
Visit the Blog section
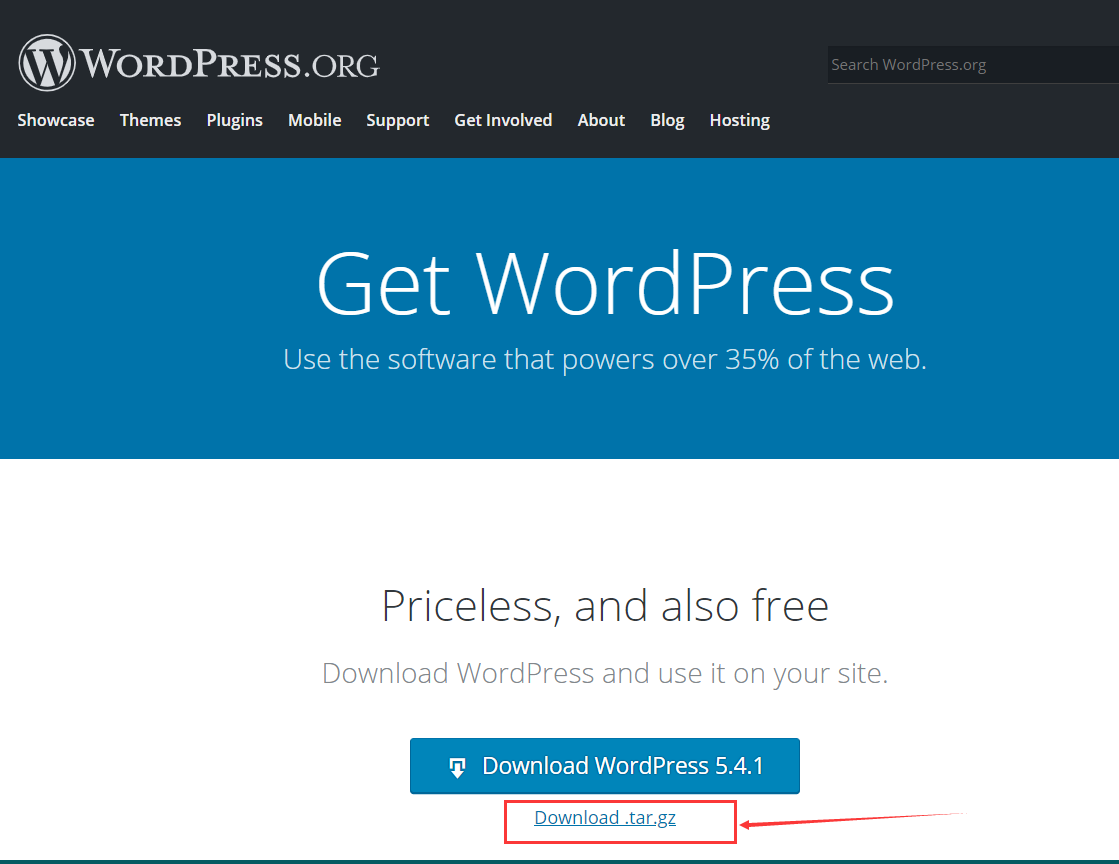click(x=667, y=121)
